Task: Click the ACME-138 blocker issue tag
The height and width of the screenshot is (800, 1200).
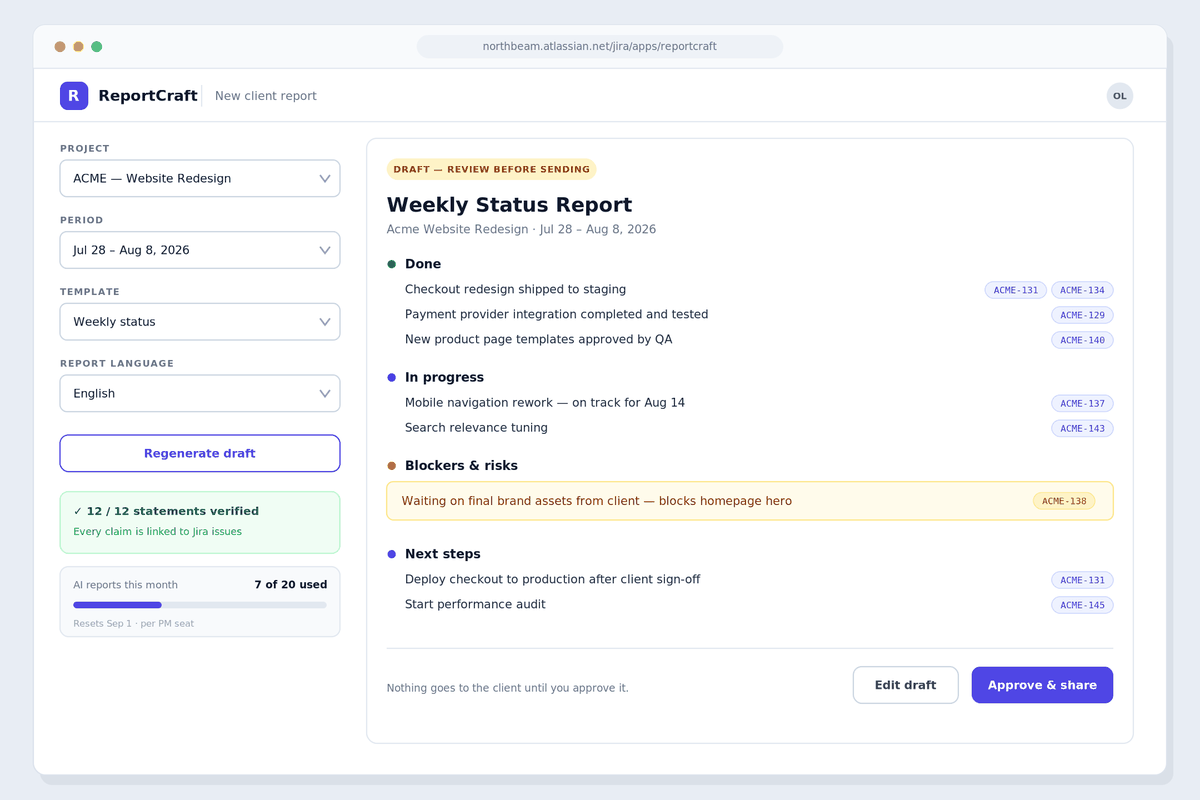Action: [x=1064, y=501]
